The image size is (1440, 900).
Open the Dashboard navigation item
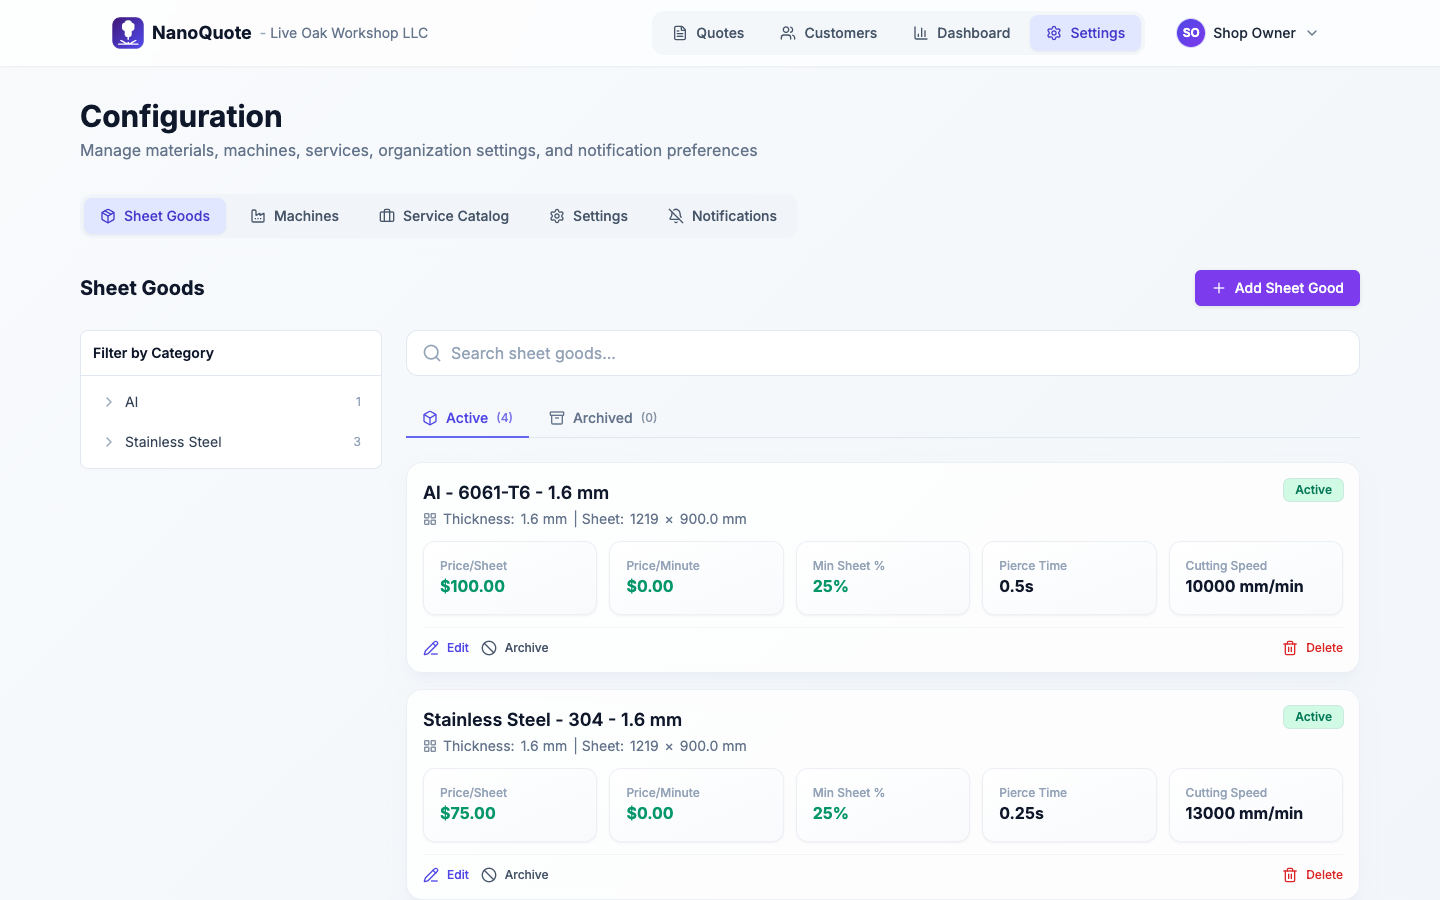pyautogui.click(x=961, y=33)
